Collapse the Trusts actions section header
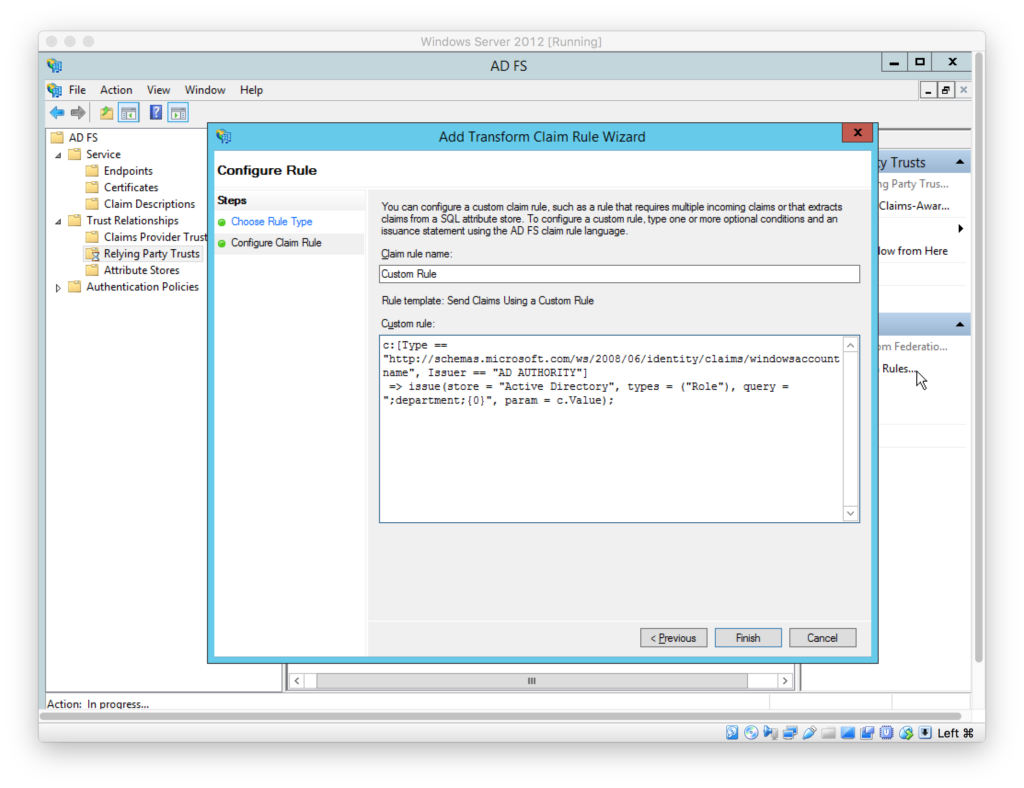1024x788 pixels. tap(959, 162)
